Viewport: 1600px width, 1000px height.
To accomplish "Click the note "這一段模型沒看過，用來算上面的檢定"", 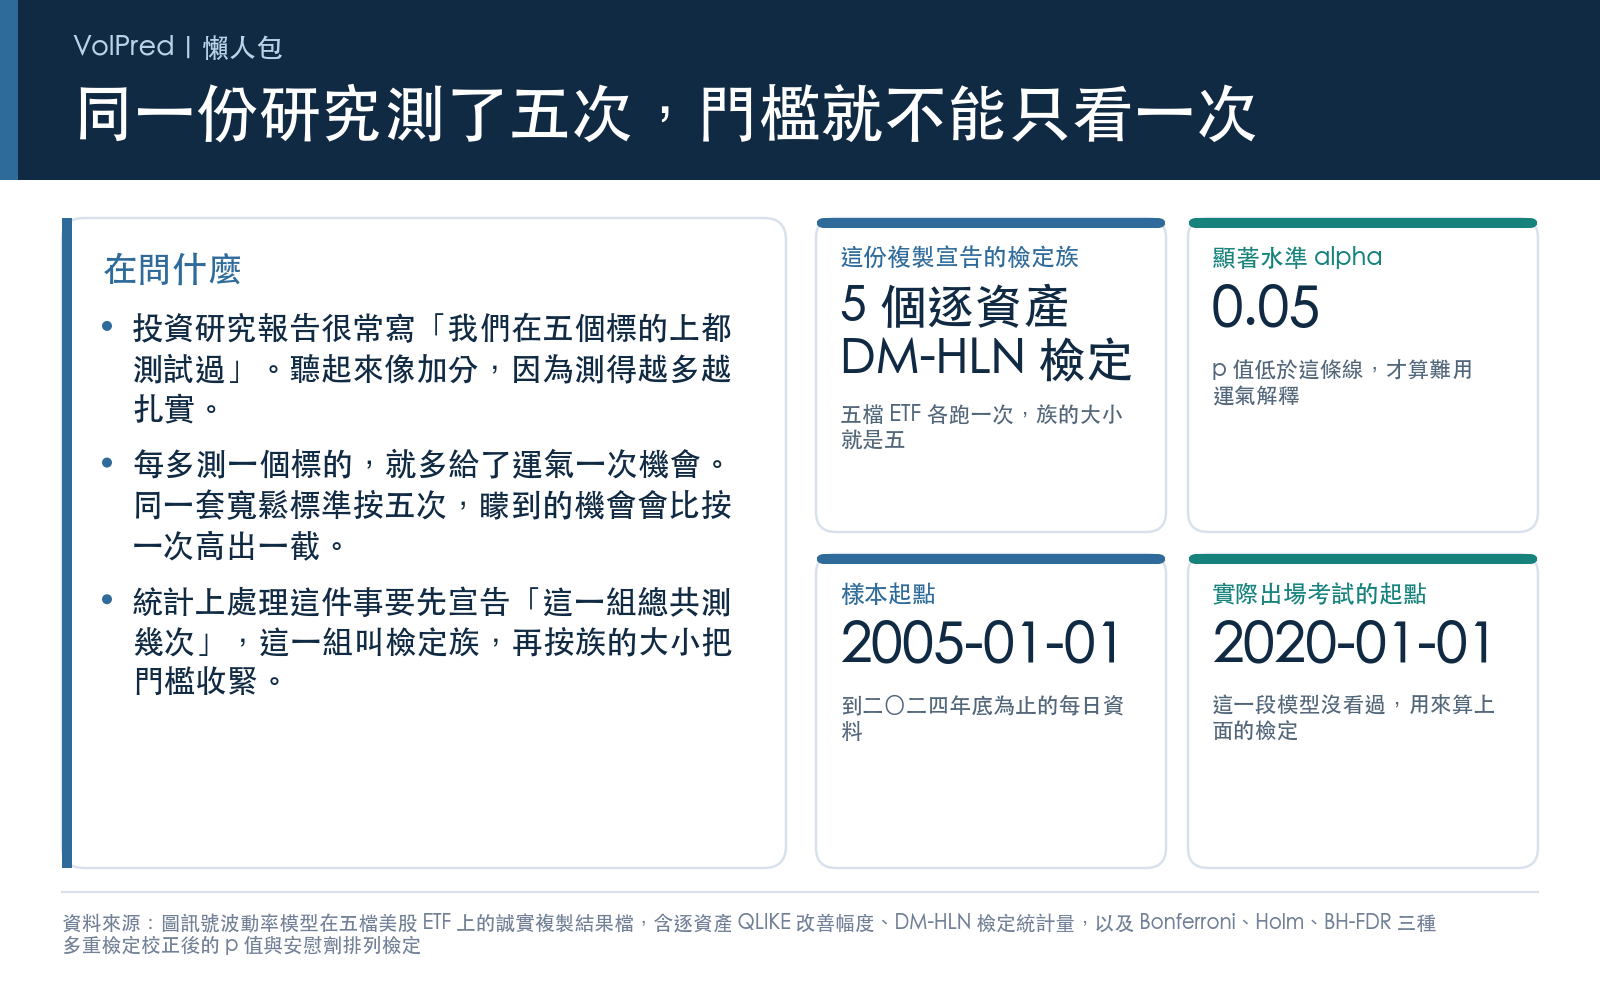I will click(1353, 718).
